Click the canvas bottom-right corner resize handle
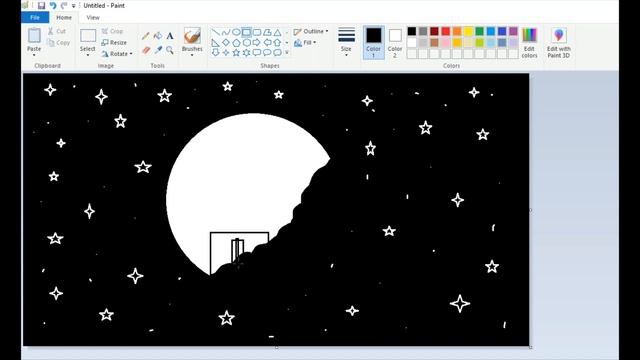The image size is (640, 360). coord(530,347)
